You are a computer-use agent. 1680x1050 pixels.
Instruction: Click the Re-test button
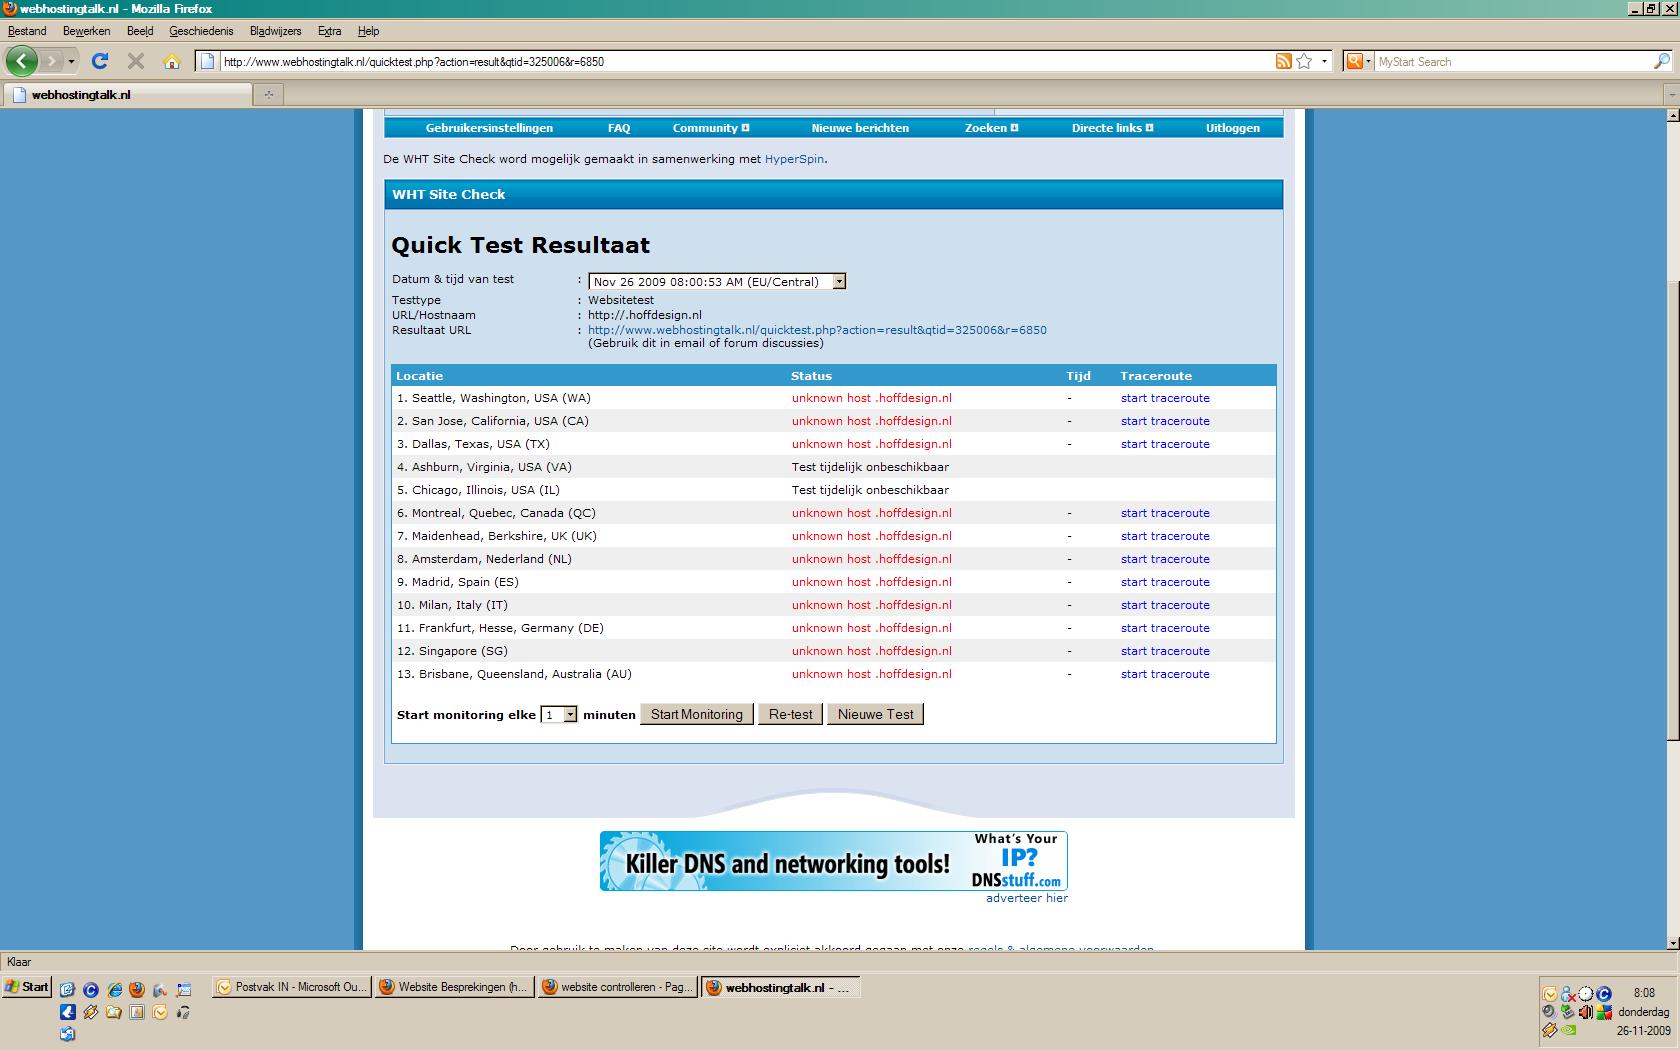coord(790,714)
